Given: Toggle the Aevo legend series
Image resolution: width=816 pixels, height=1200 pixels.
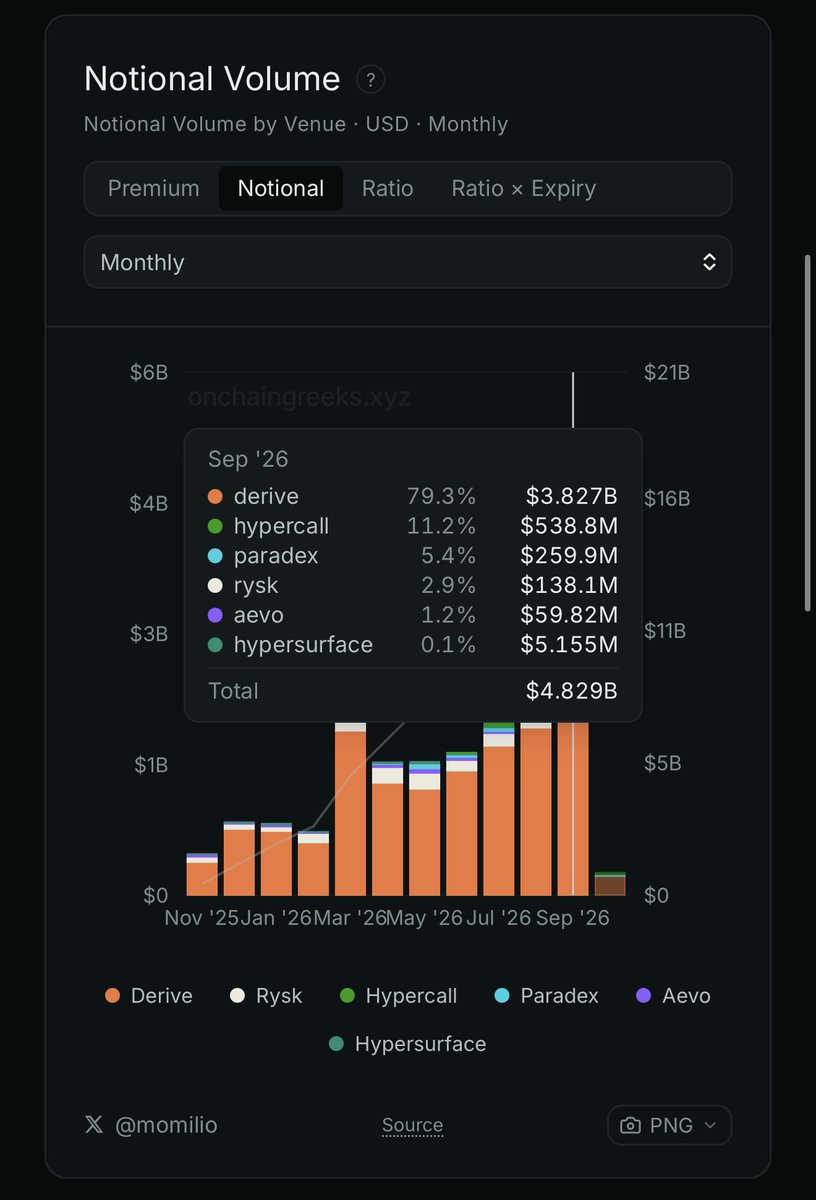Looking at the screenshot, I should [673, 996].
